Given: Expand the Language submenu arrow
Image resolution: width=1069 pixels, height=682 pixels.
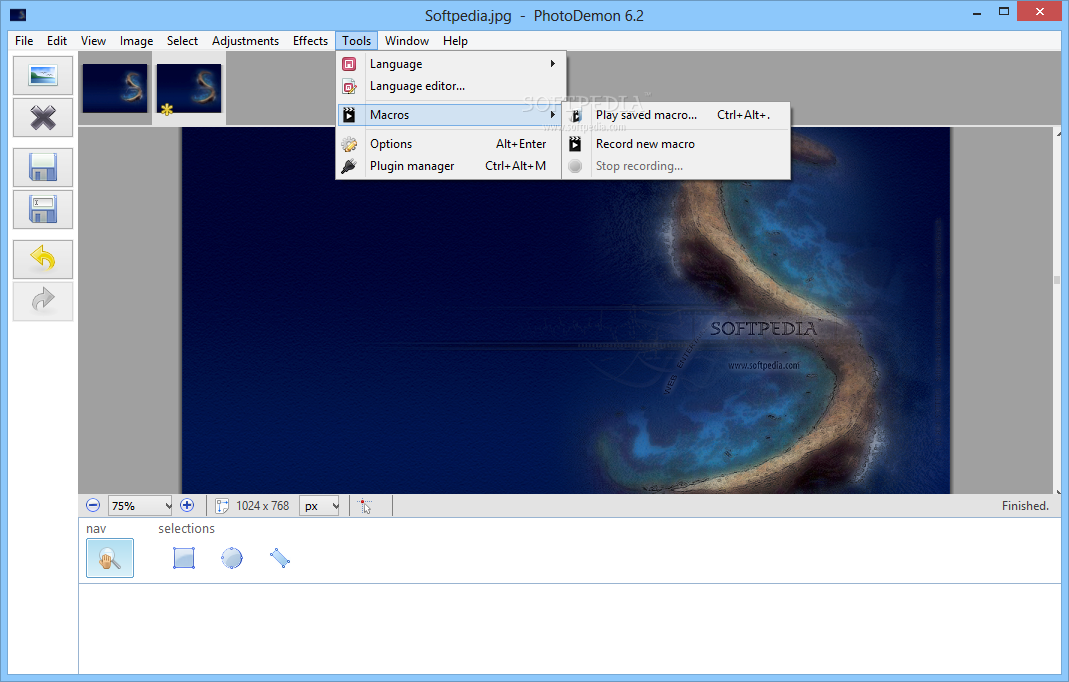Looking at the screenshot, I should pos(553,63).
